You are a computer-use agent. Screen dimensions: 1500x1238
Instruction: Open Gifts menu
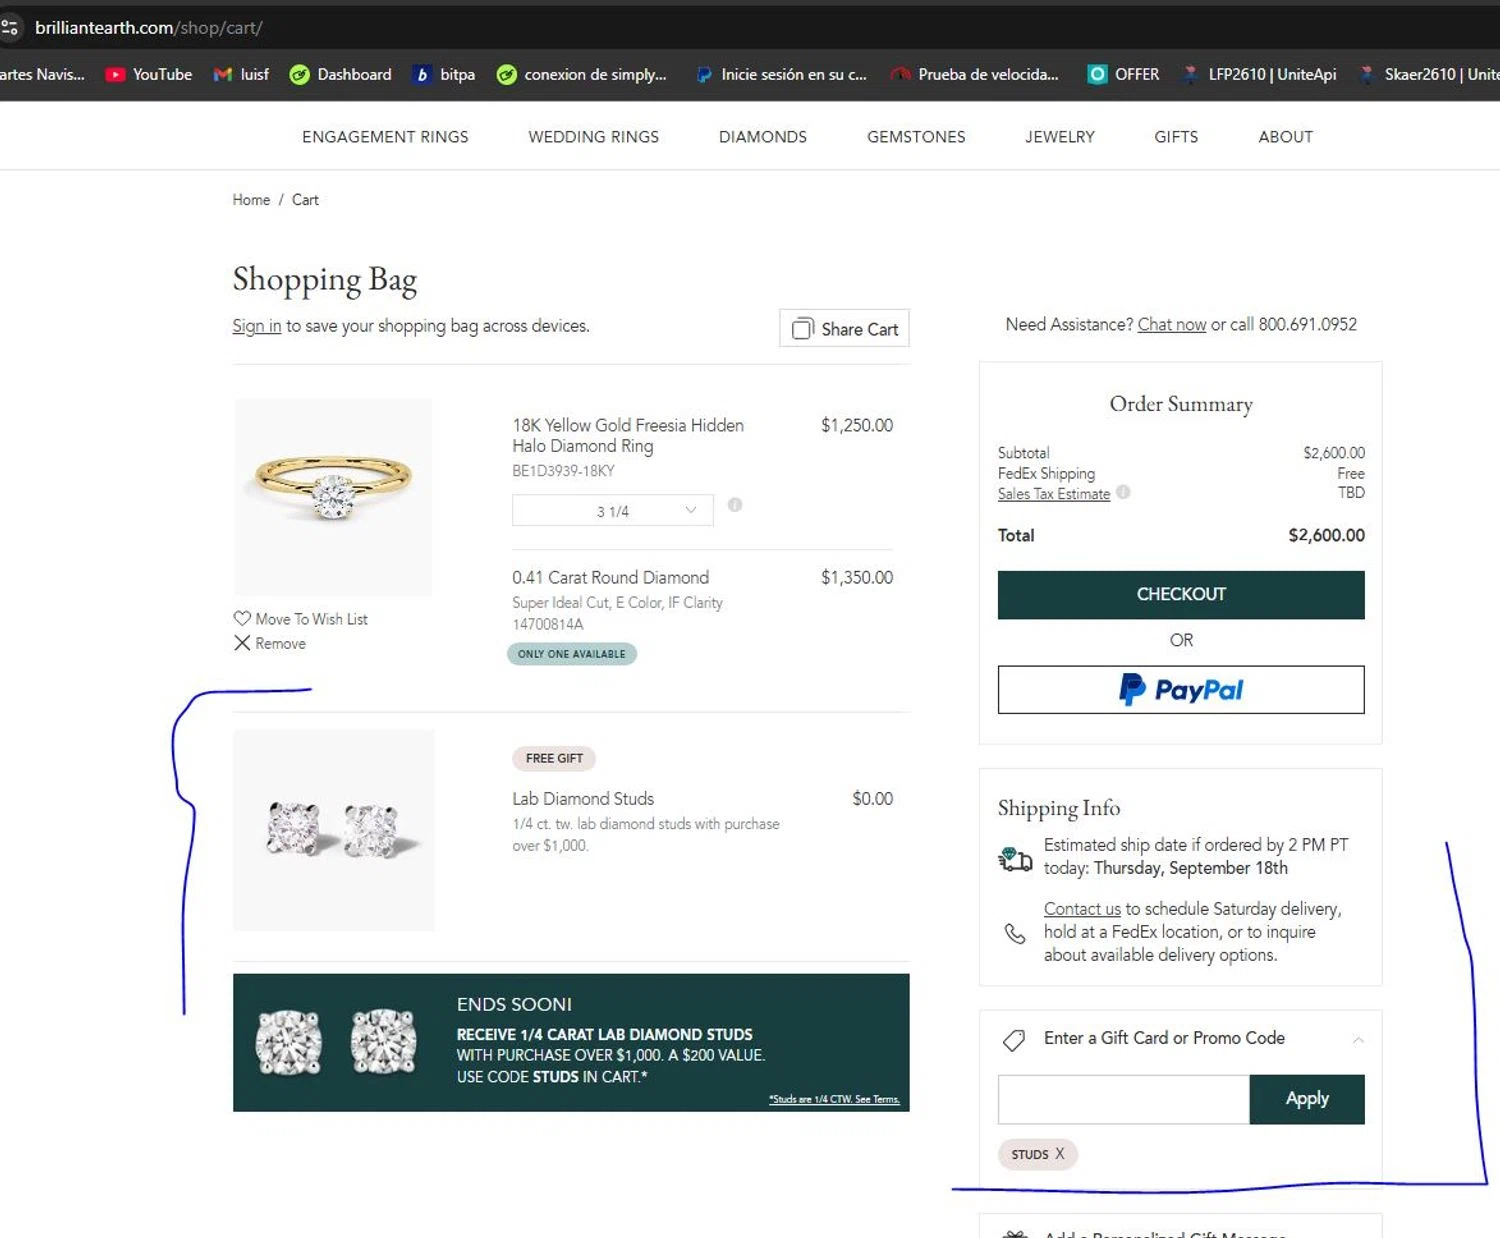1176,137
